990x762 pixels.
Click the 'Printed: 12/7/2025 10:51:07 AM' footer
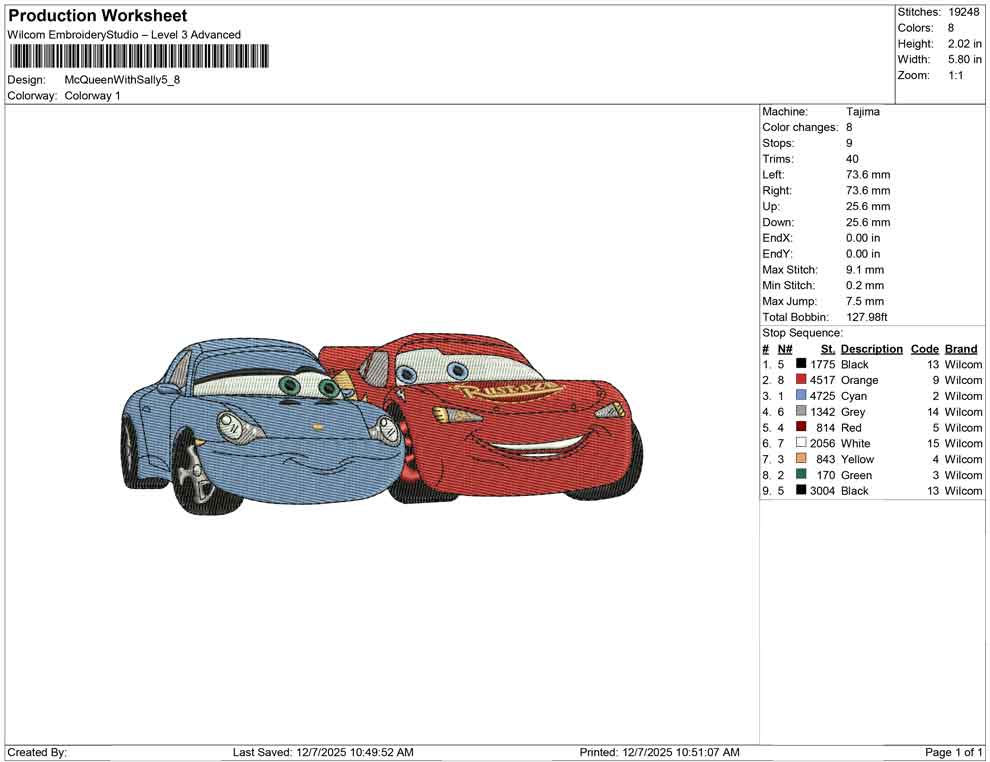tap(659, 752)
